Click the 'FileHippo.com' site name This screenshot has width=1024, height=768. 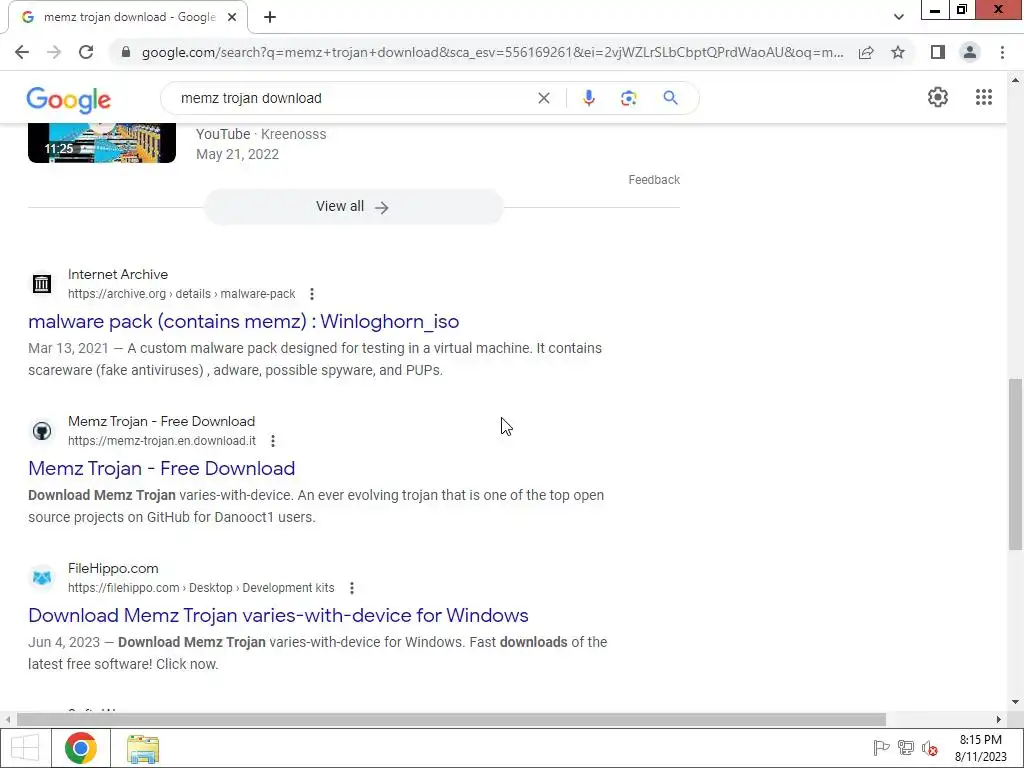[113, 568]
